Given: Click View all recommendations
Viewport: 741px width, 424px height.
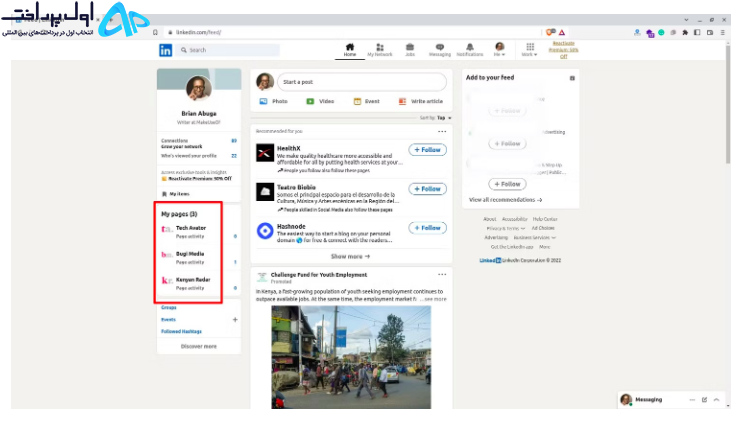Looking at the screenshot, I should point(506,200).
